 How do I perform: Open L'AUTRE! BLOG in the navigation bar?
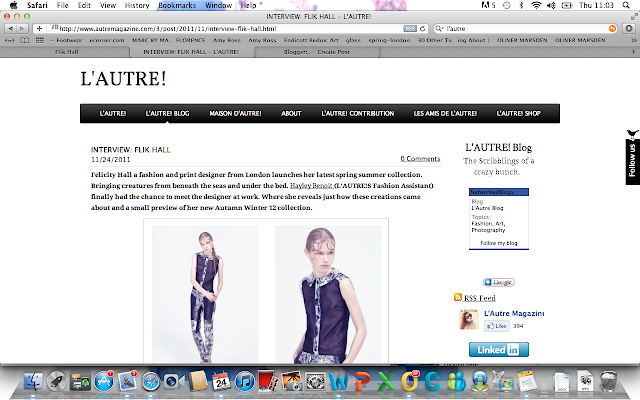[167, 113]
